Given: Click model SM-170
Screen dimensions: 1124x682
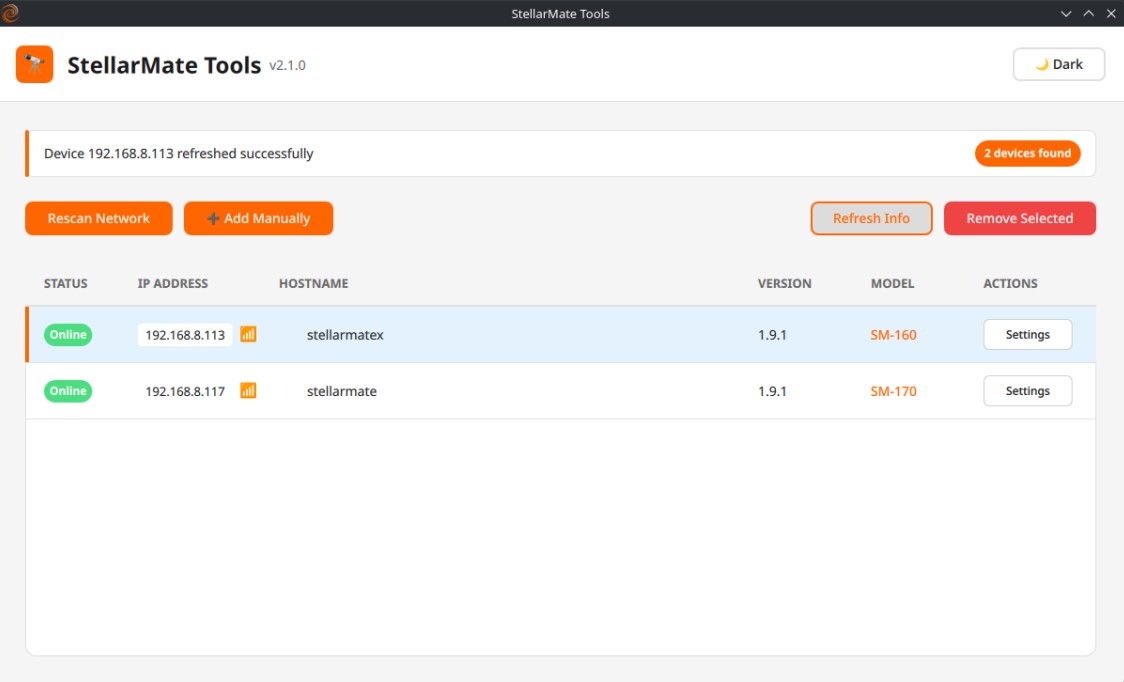Looking at the screenshot, I should click(x=893, y=391).
